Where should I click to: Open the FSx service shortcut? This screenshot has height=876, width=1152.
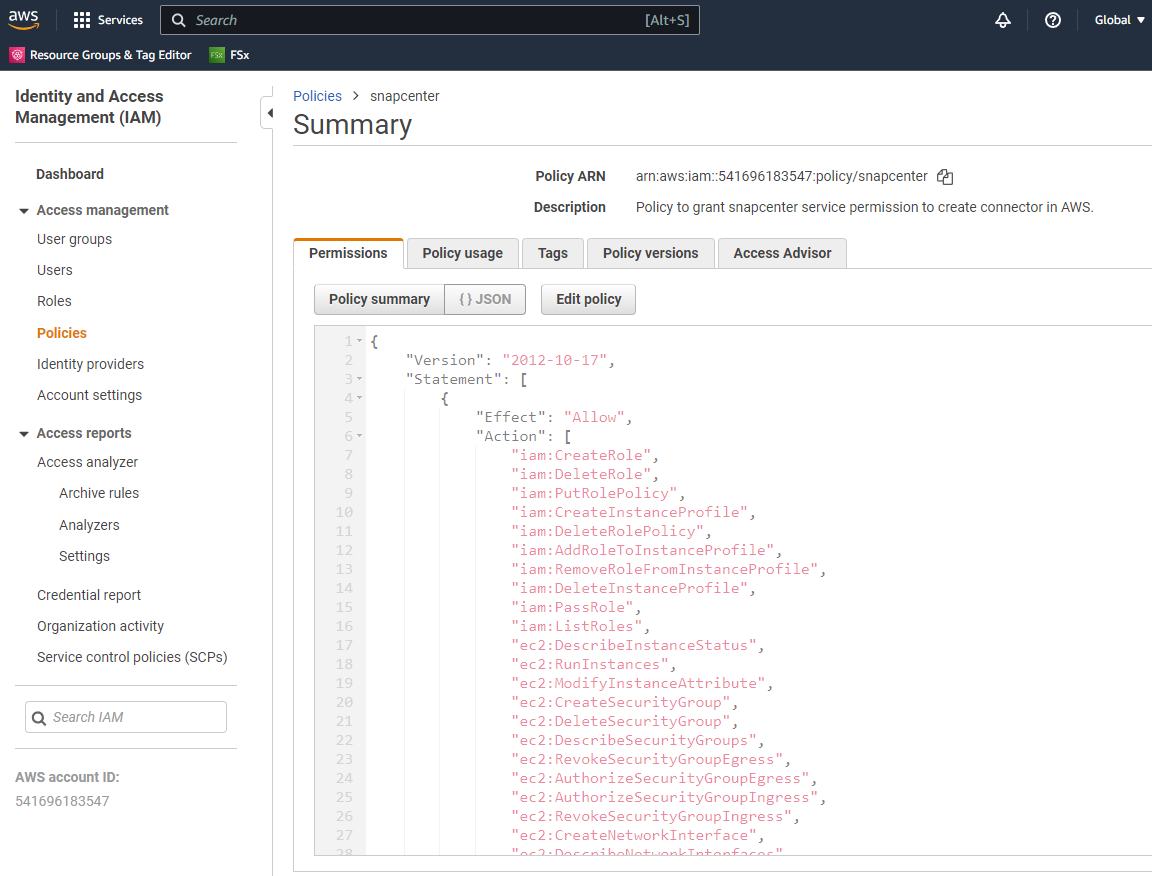(x=229, y=55)
